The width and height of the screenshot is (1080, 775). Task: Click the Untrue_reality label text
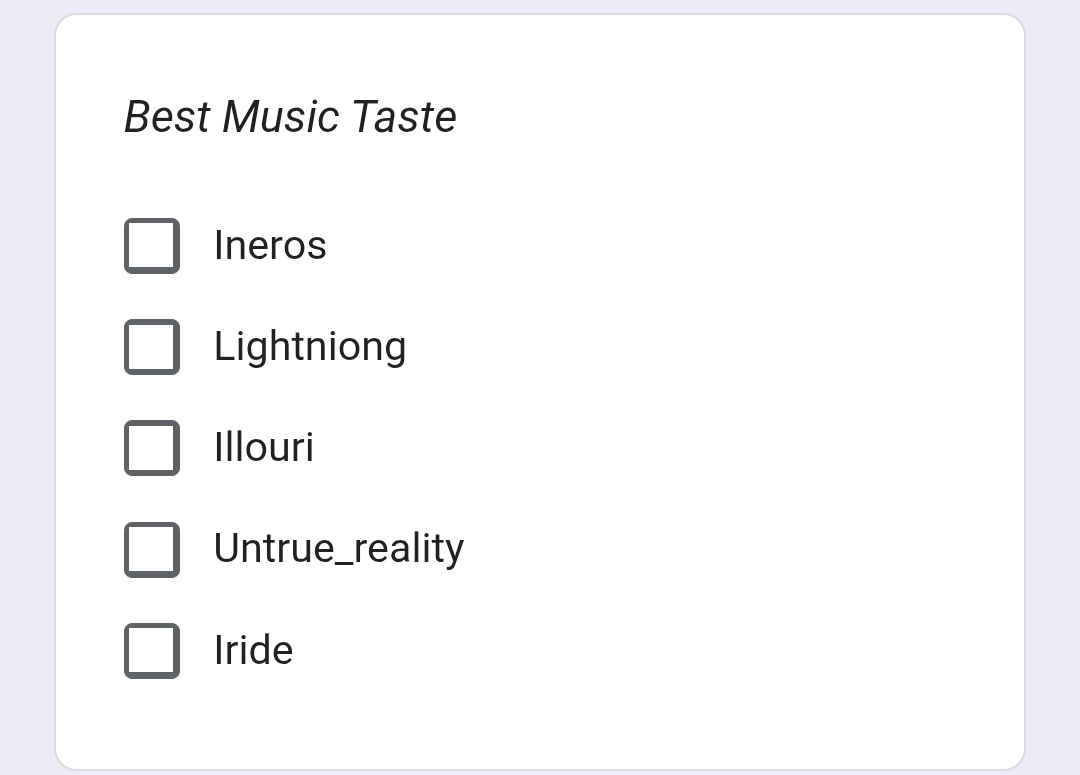tap(339, 549)
